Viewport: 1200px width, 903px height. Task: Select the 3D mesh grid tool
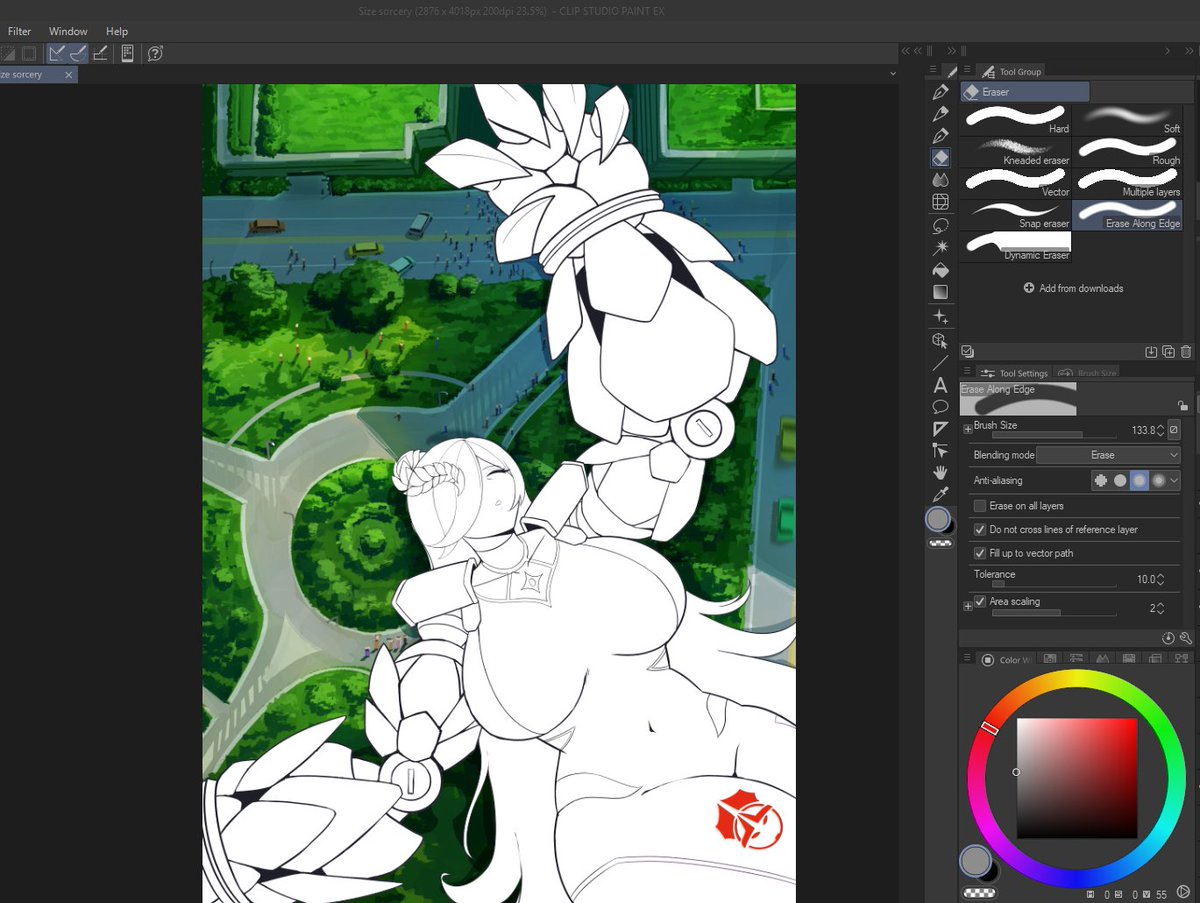click(940, 203)
